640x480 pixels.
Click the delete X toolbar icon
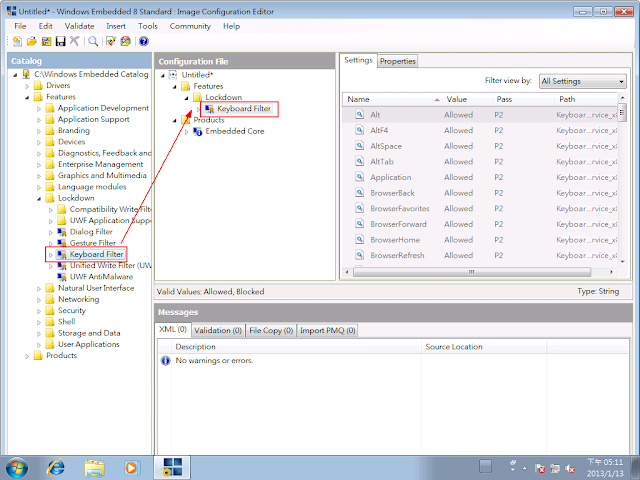(x=74, y=41)
